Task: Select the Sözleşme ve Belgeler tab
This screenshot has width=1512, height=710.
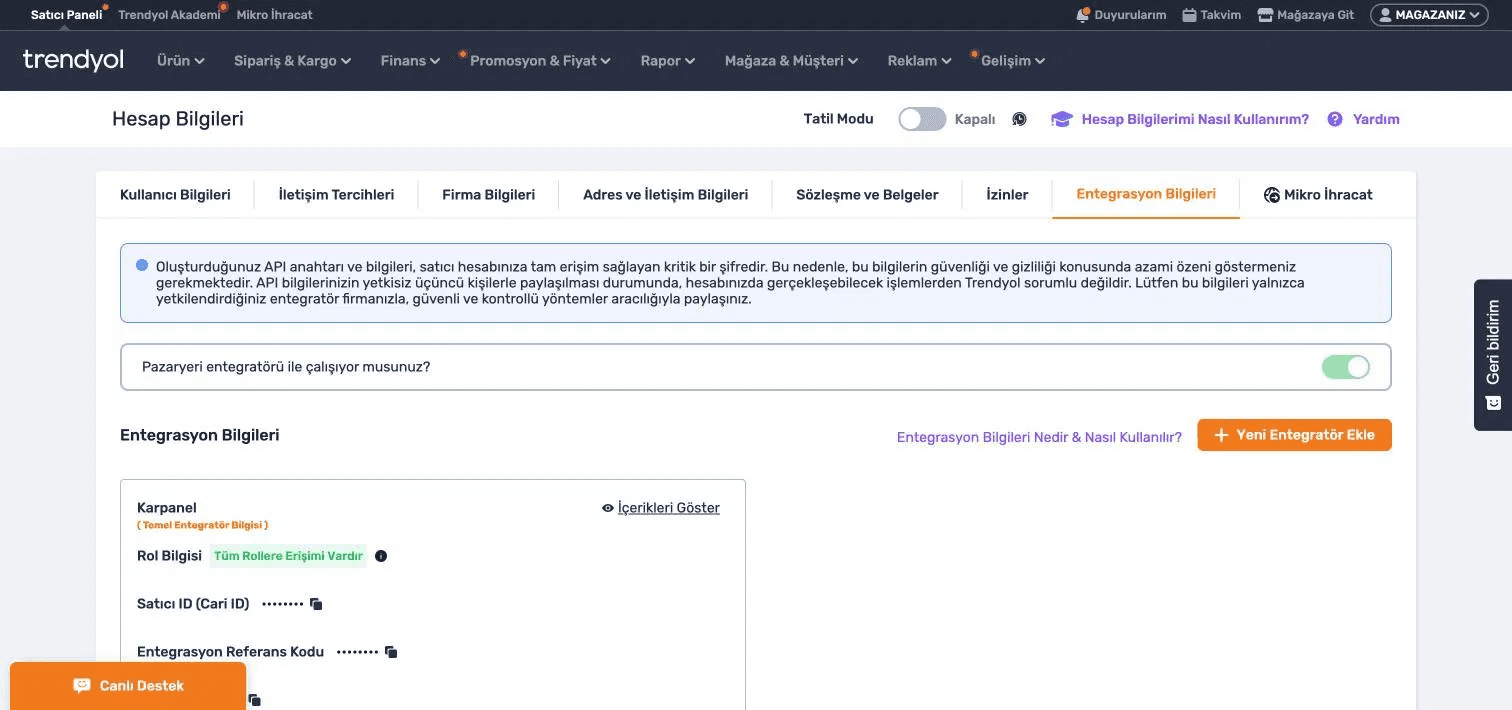Action: point(867,195)
